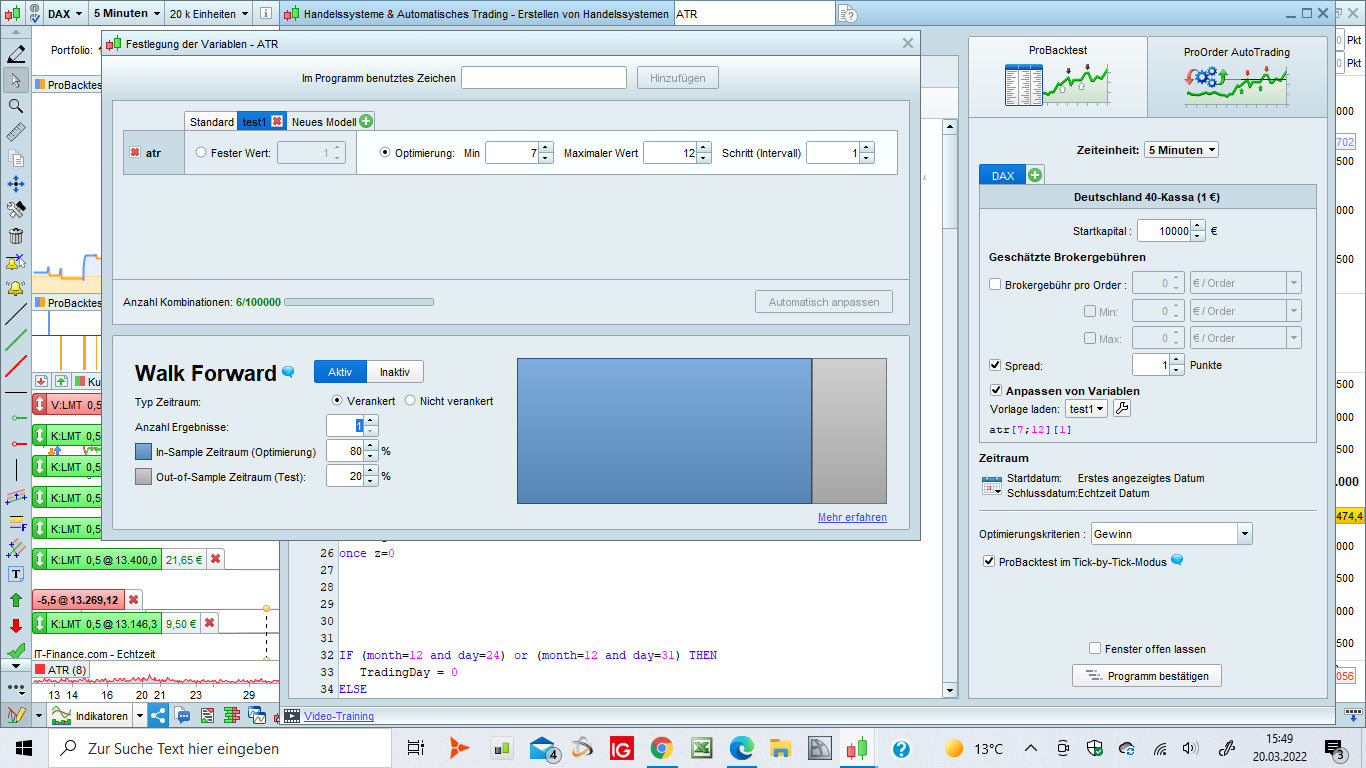Select the Nicht verankert option
Viewport: 1366px width, 768px height.
click(410, 401)
